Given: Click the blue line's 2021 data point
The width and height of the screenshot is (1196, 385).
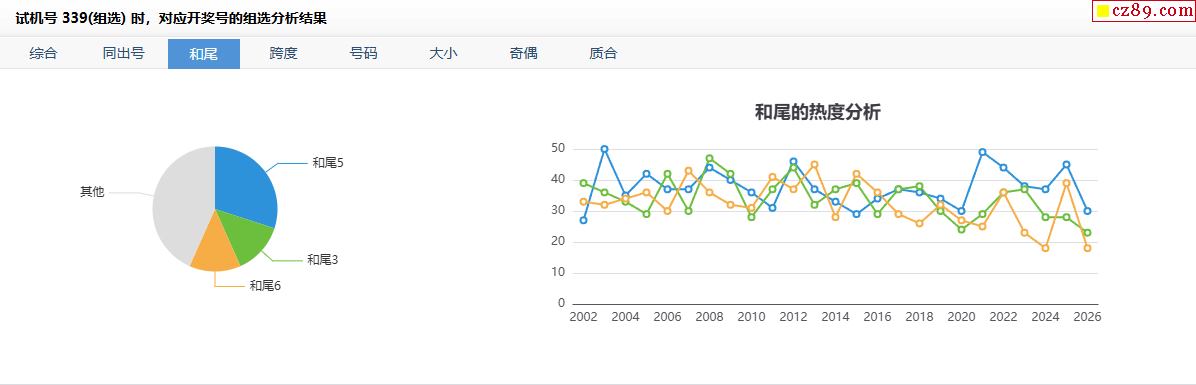Looking at the screenshot, I should [982, 152].
